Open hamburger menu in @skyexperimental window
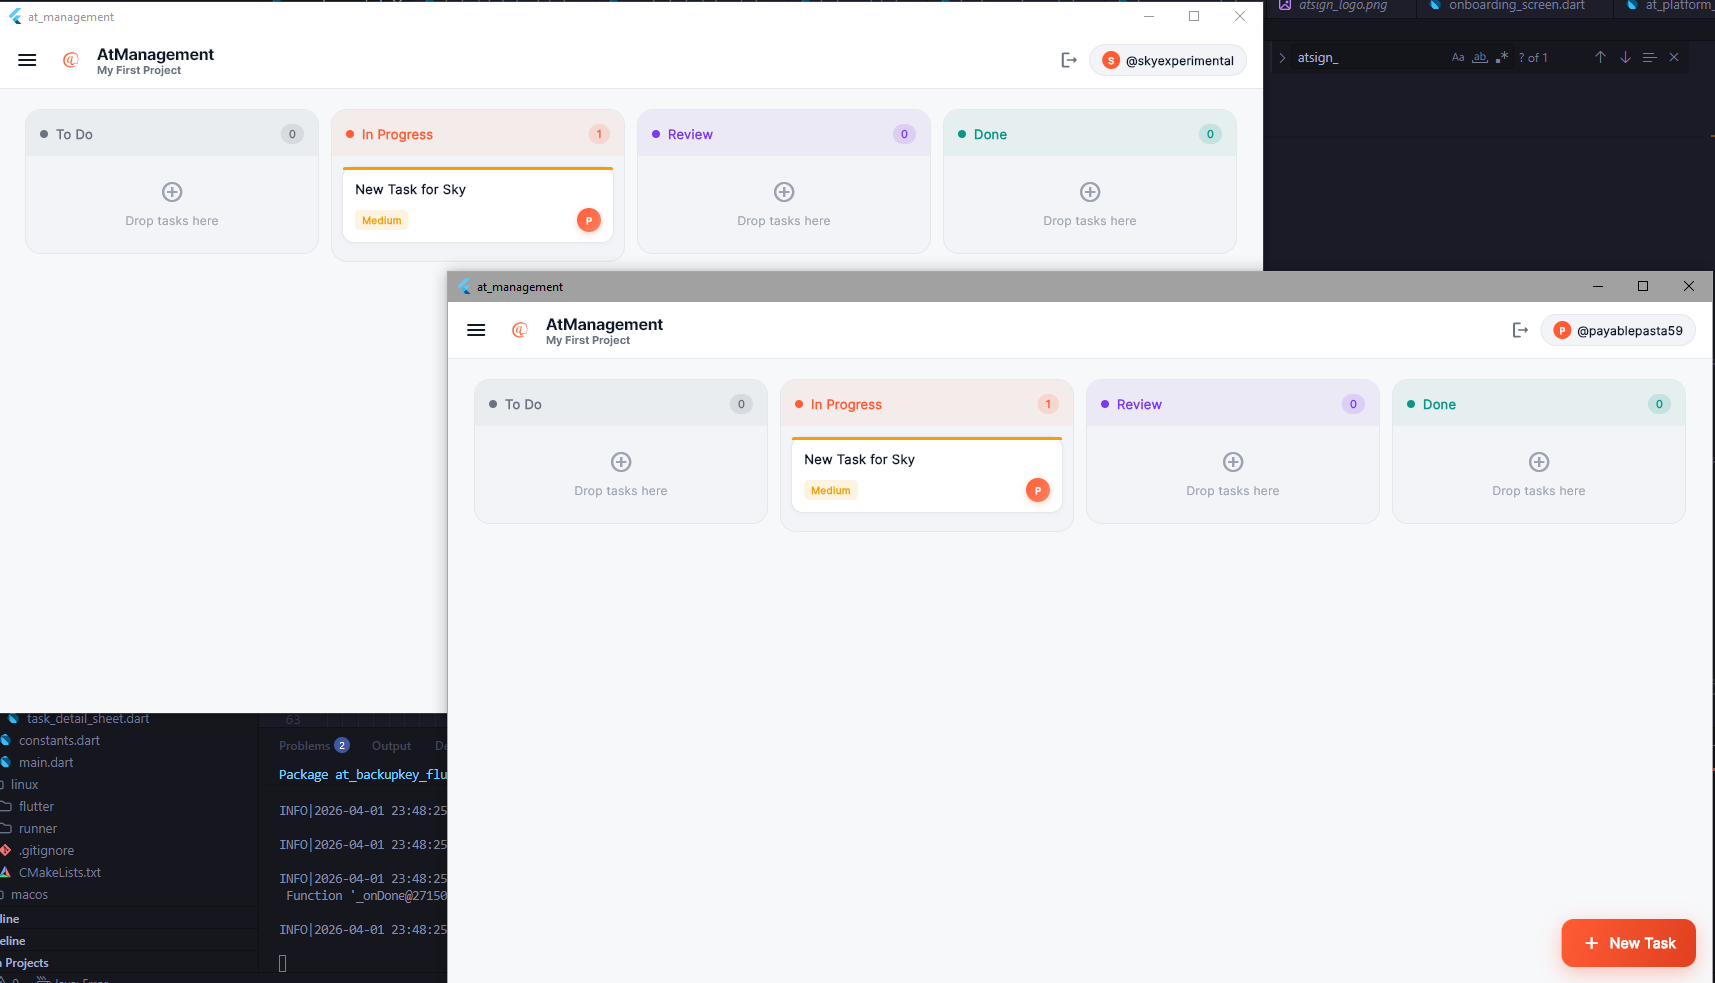 pos(27,60)
